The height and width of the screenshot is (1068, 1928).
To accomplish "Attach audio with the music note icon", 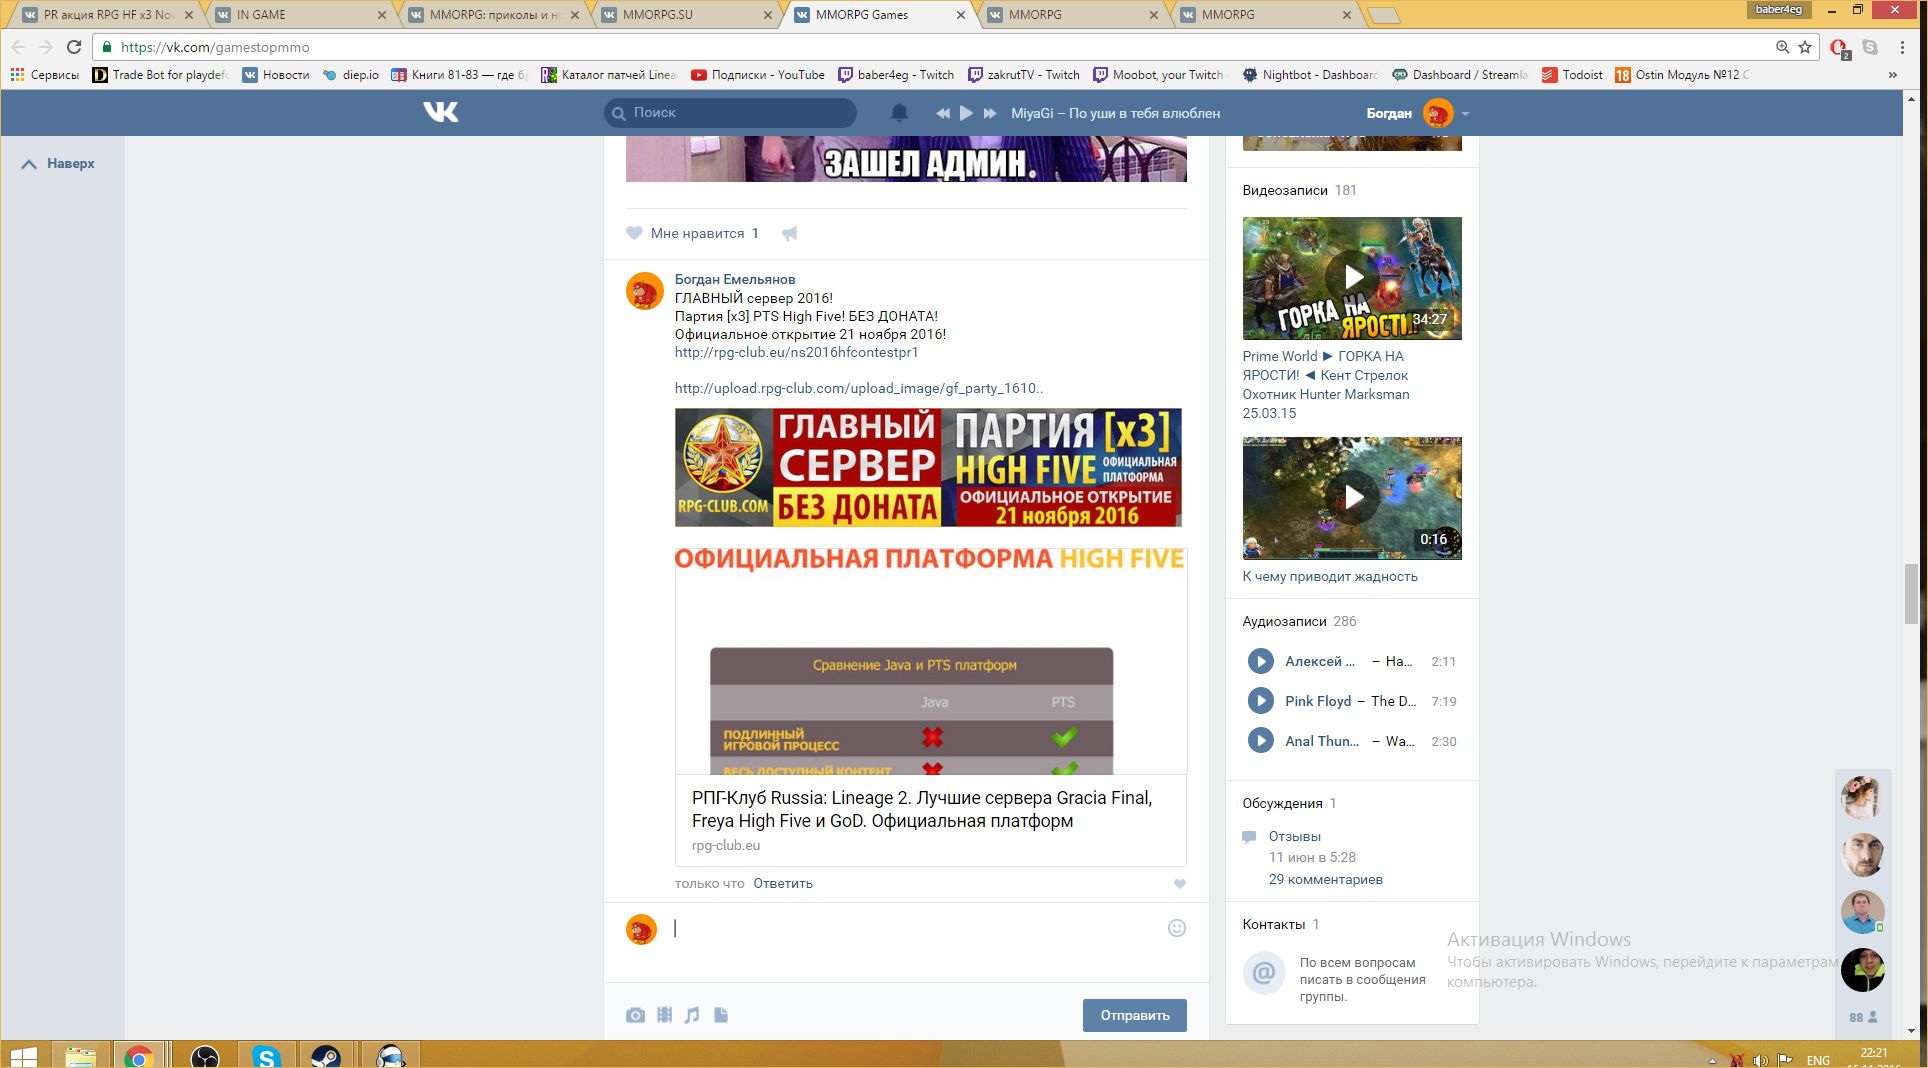I will tap(692, 1015).
